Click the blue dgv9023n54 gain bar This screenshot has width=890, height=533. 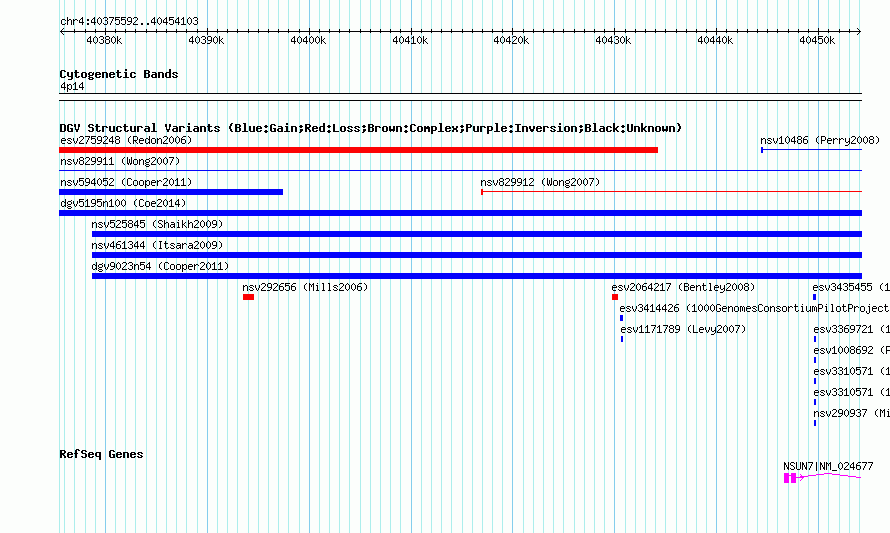[477, 276]
